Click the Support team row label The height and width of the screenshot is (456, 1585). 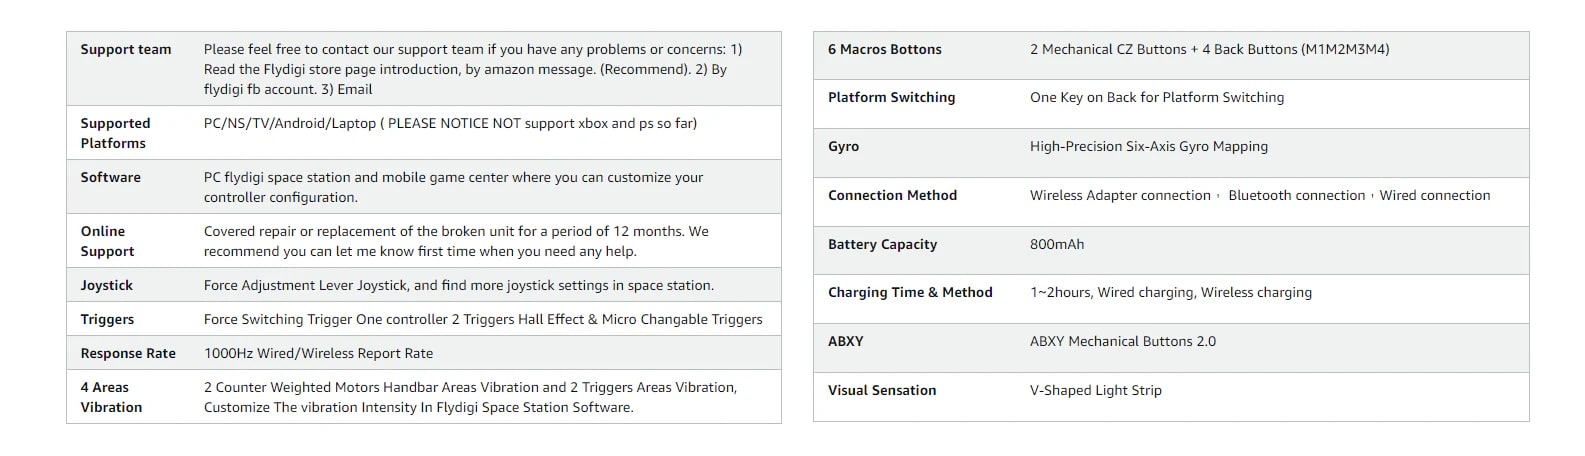pos(126,49)
